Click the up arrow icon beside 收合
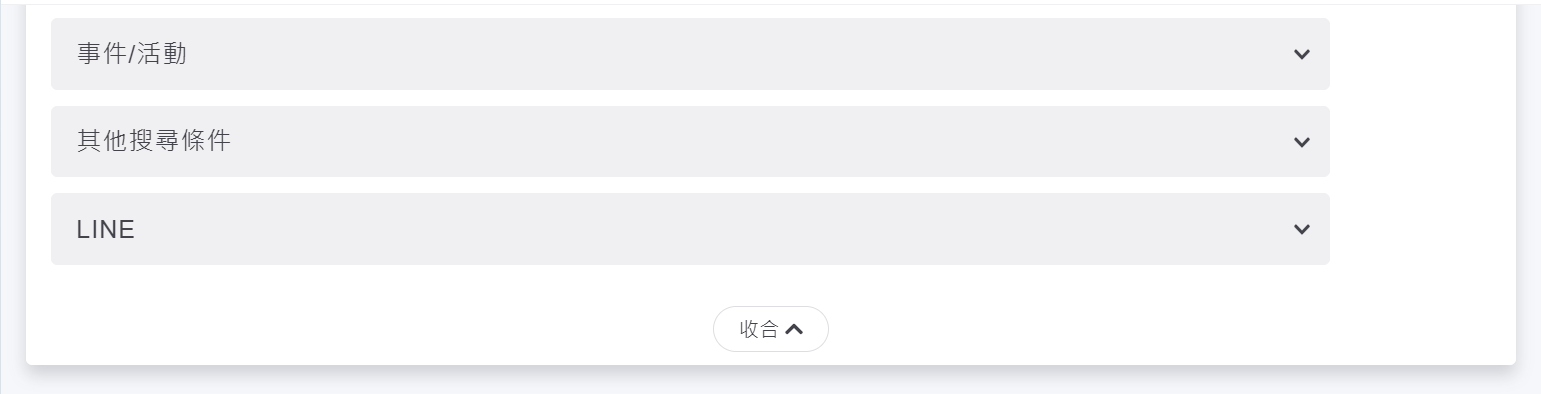Image resolution: width=1541 pixels, height=394 pixels. [794, 329]
